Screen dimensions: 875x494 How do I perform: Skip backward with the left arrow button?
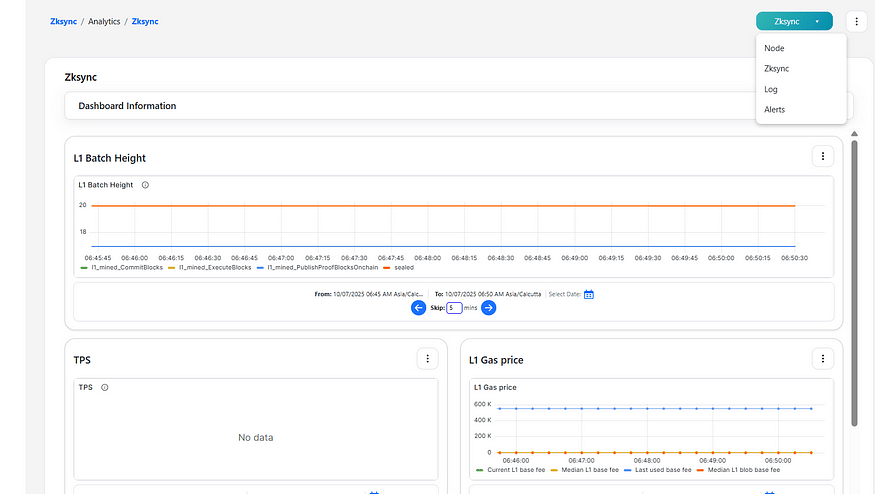coord(419,308)
